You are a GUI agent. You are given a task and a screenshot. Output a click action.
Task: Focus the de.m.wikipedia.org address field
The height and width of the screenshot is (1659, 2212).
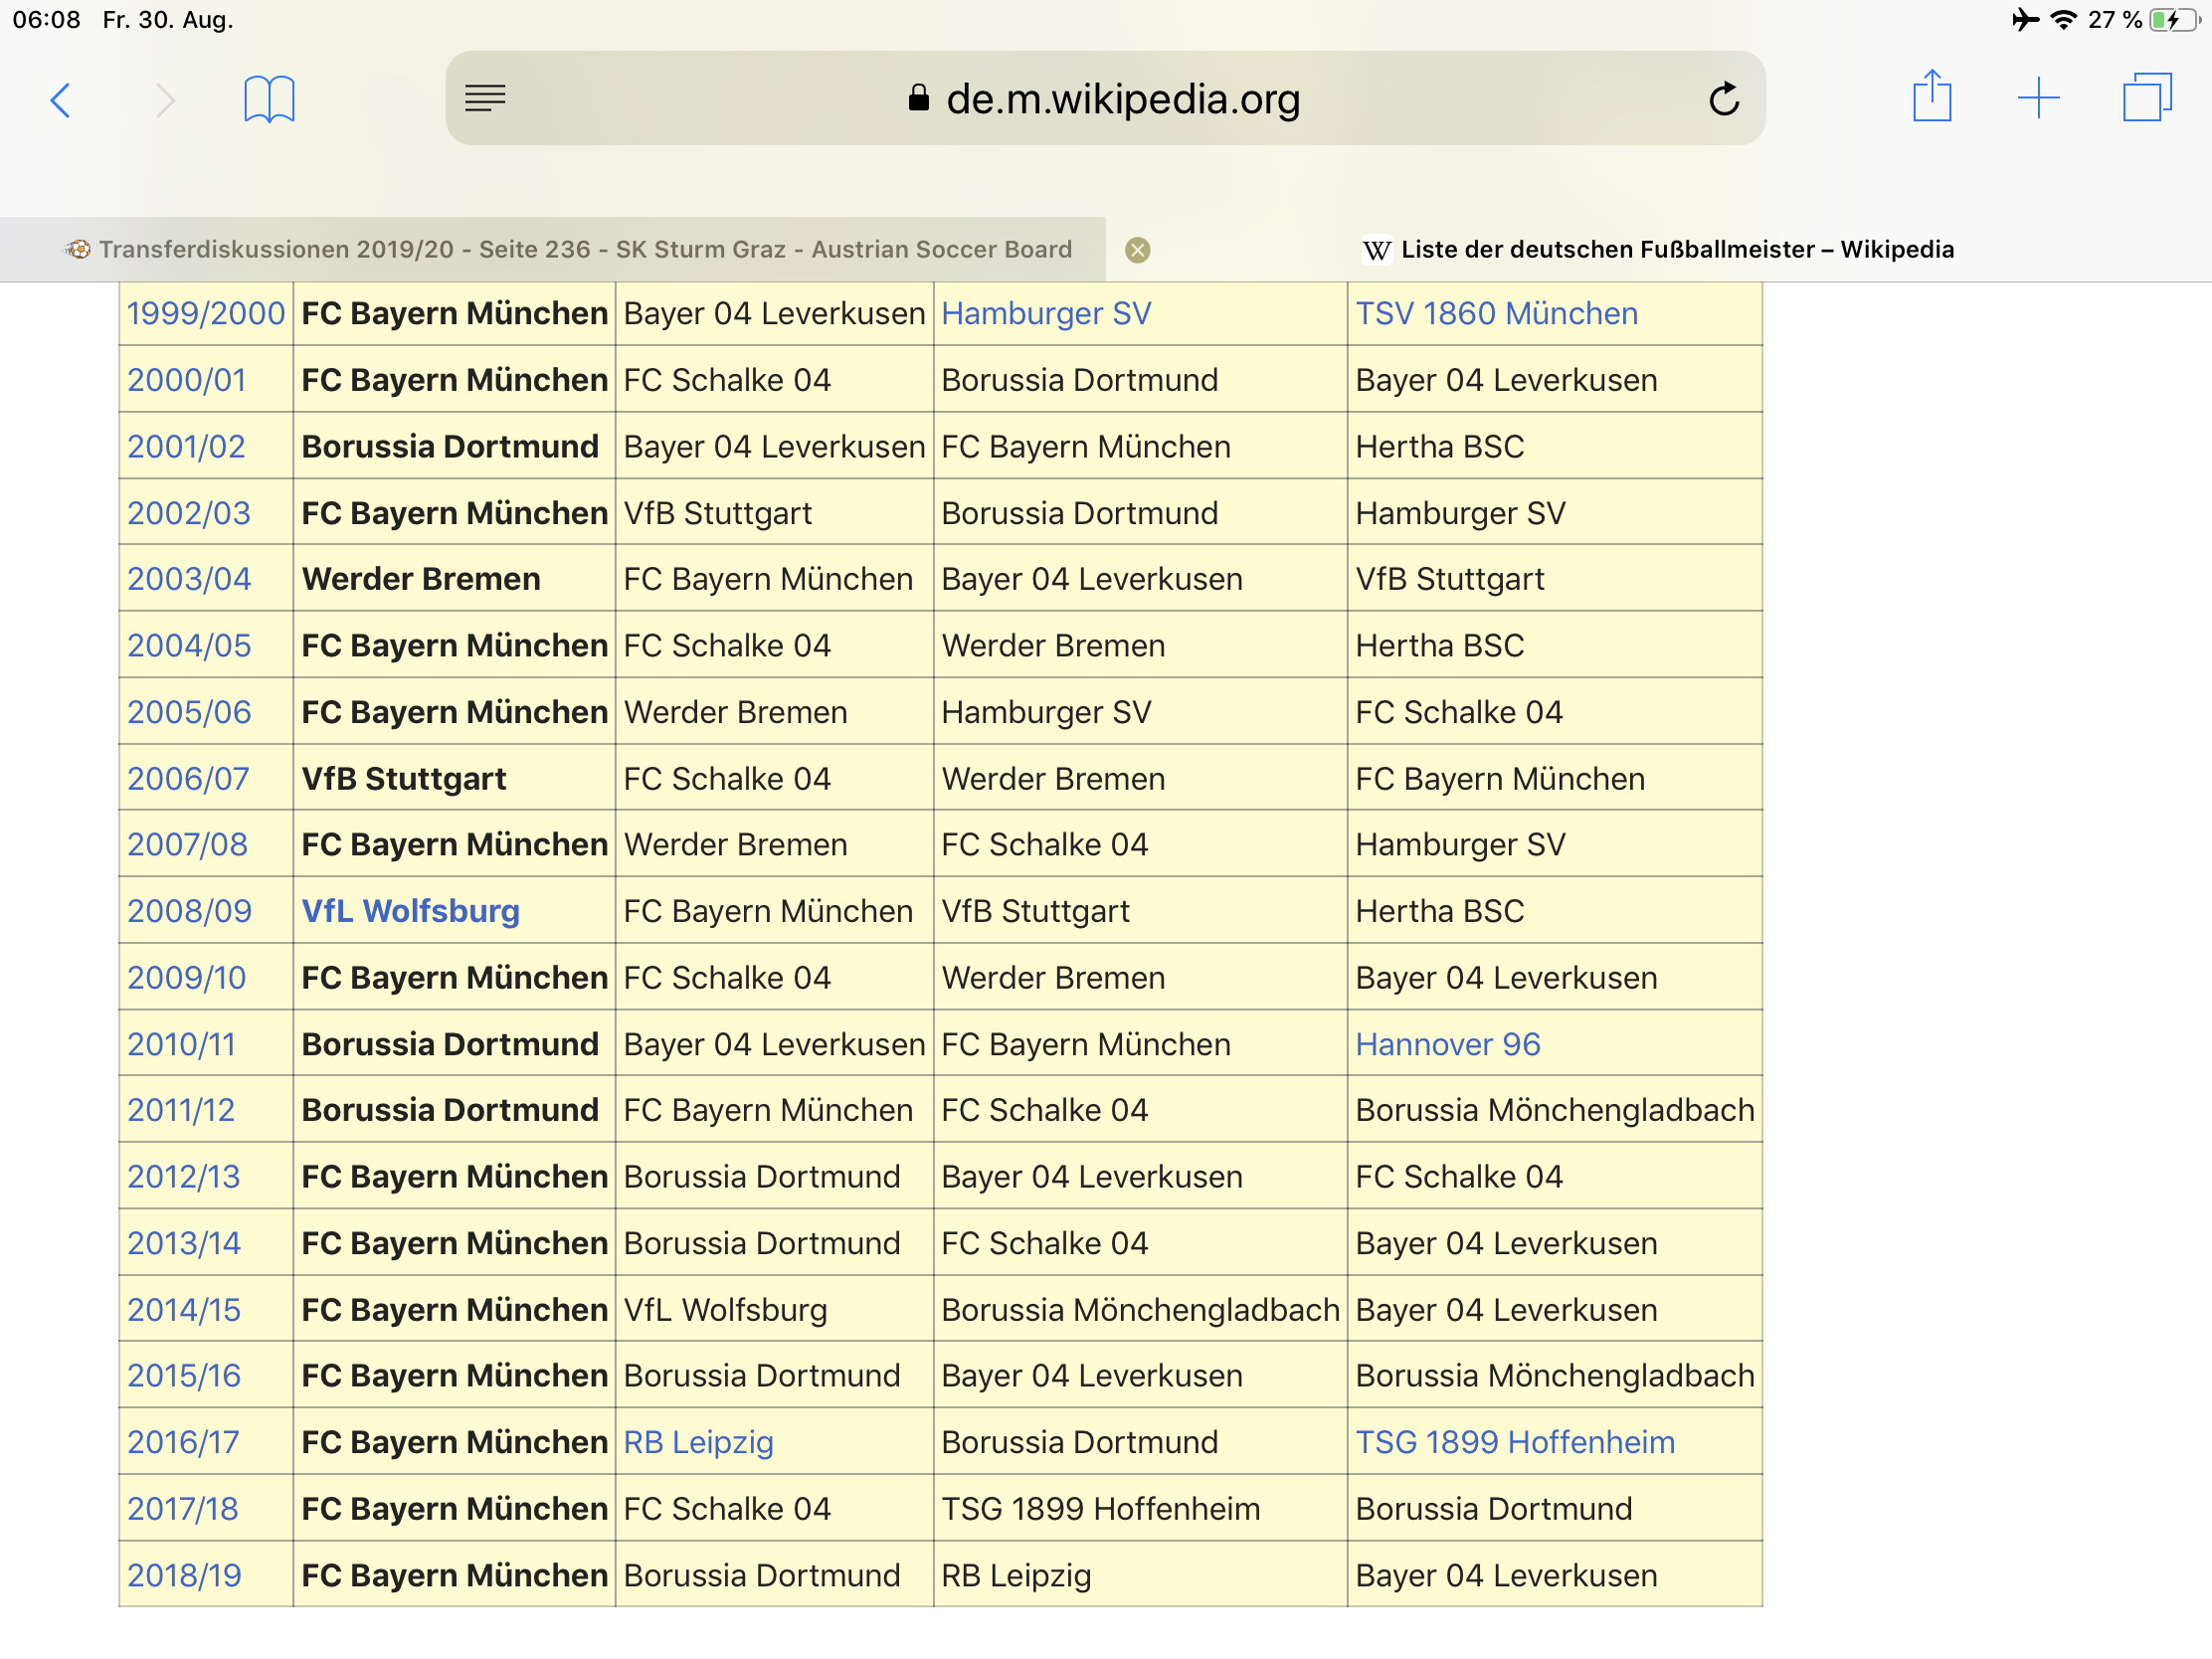[x=1105, y=98]
